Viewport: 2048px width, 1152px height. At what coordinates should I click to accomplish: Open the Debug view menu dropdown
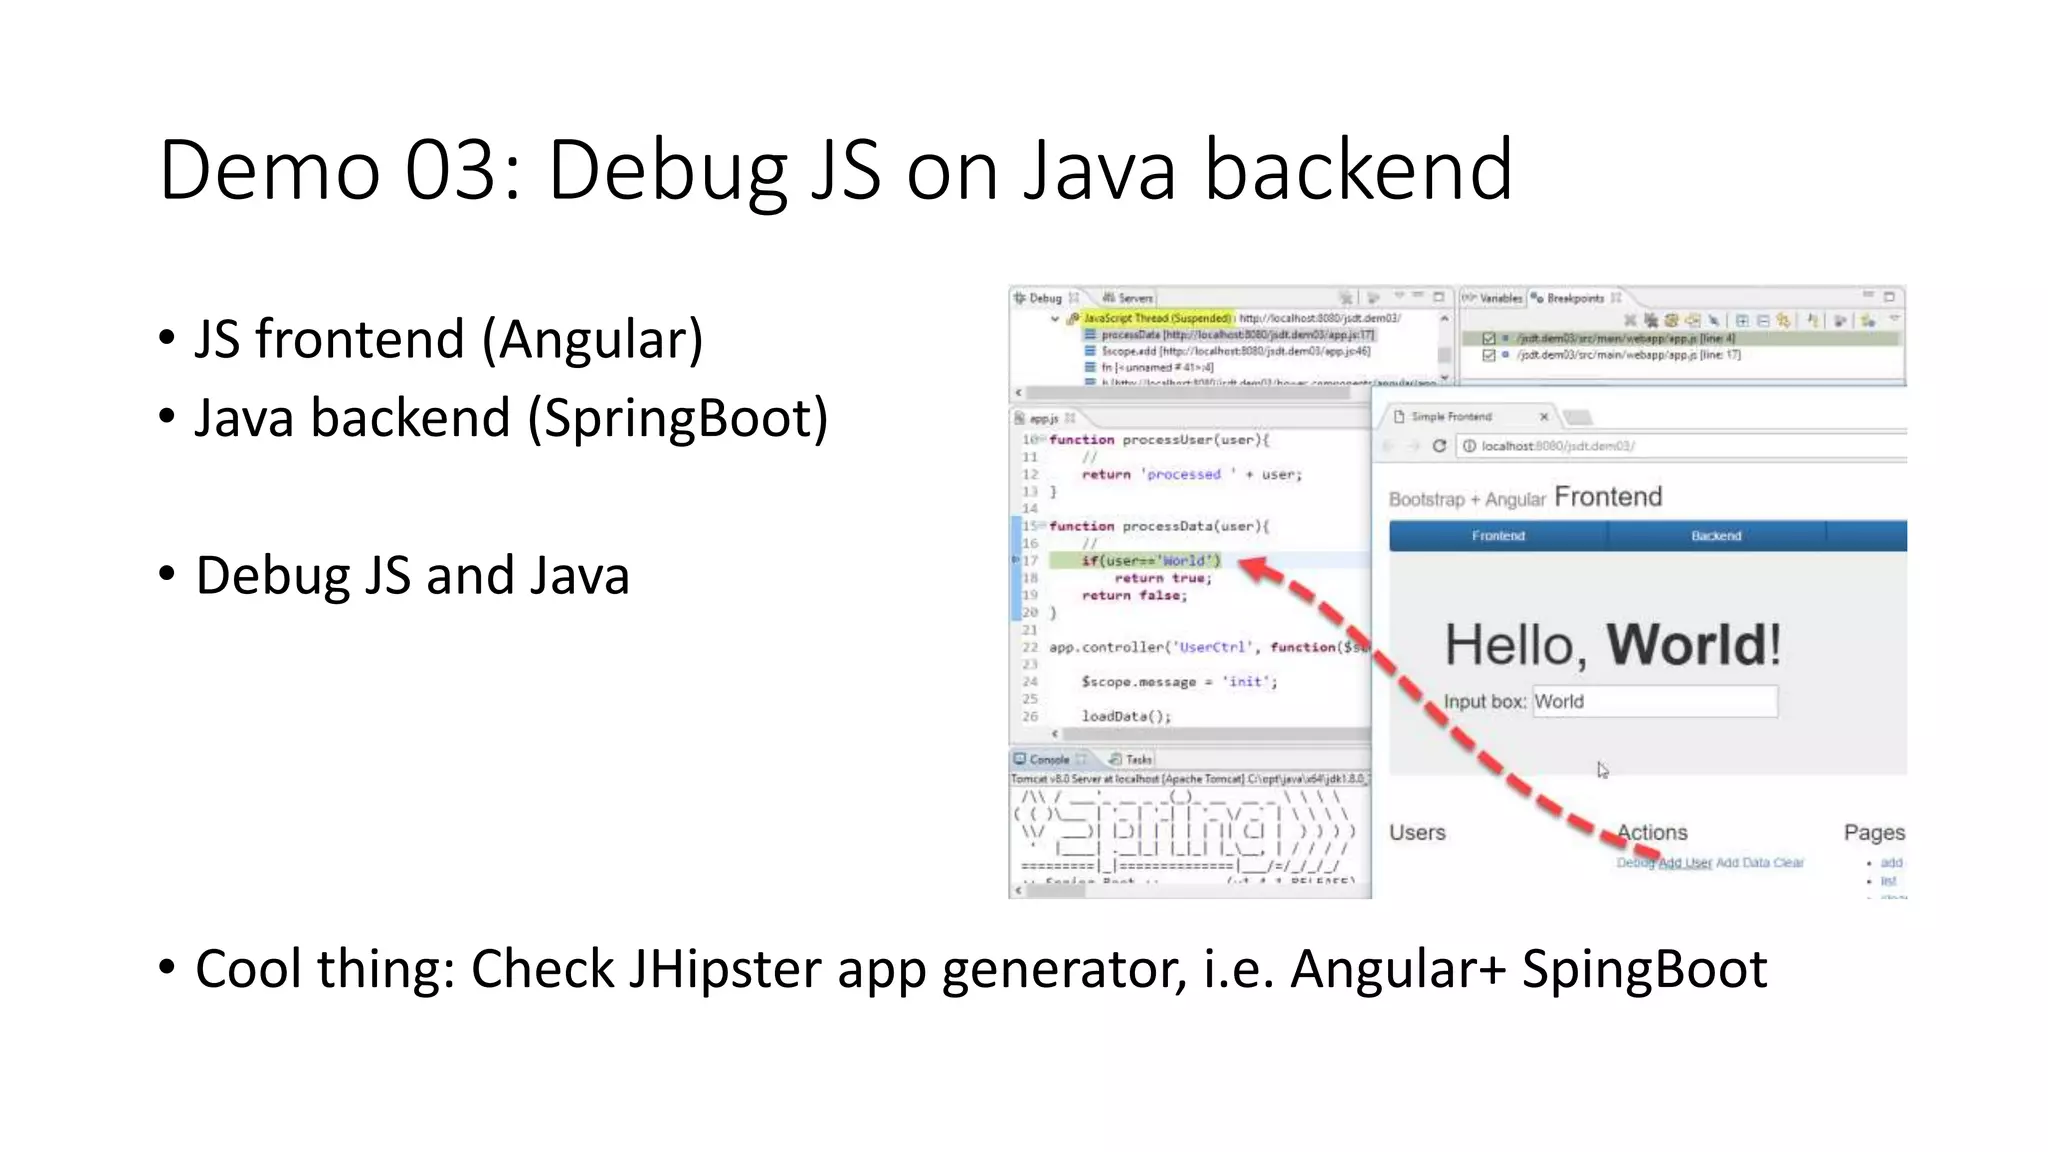(1400, 295)
